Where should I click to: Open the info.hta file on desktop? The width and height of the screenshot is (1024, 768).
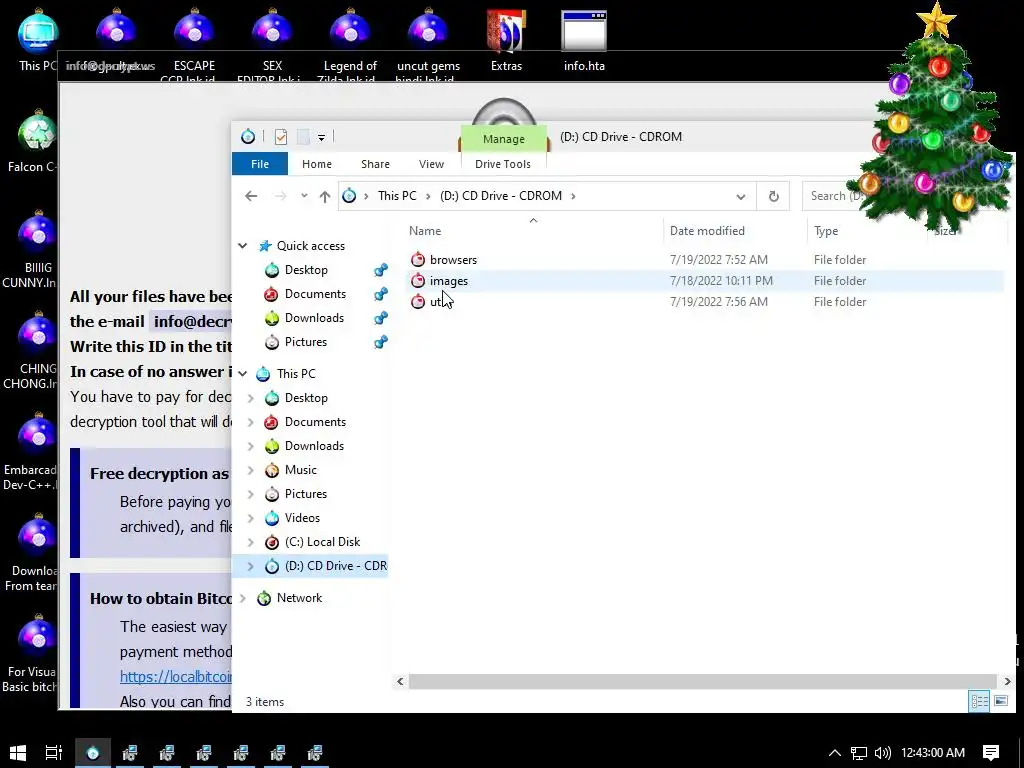click(584, 39)
